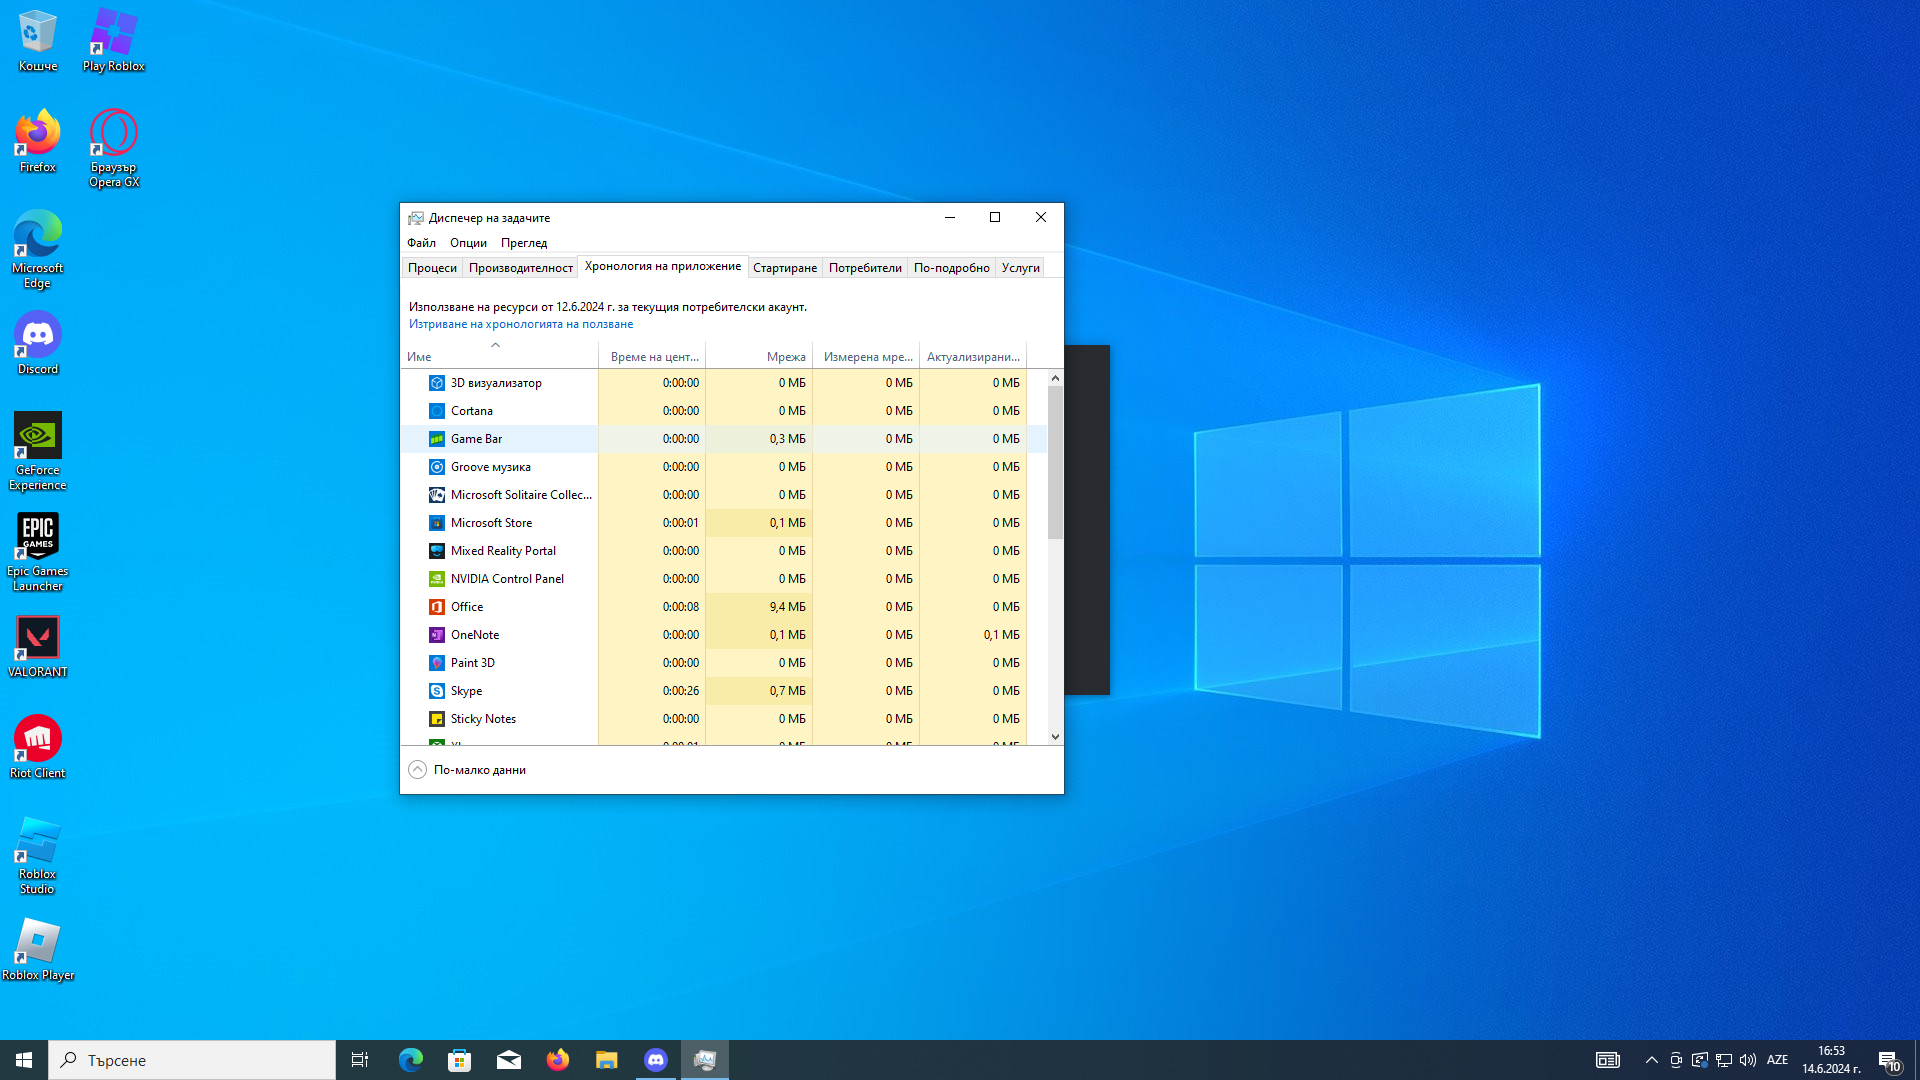Open the Опции menu
Viewport: 1920px width, 1080px height.
(468, 243)
